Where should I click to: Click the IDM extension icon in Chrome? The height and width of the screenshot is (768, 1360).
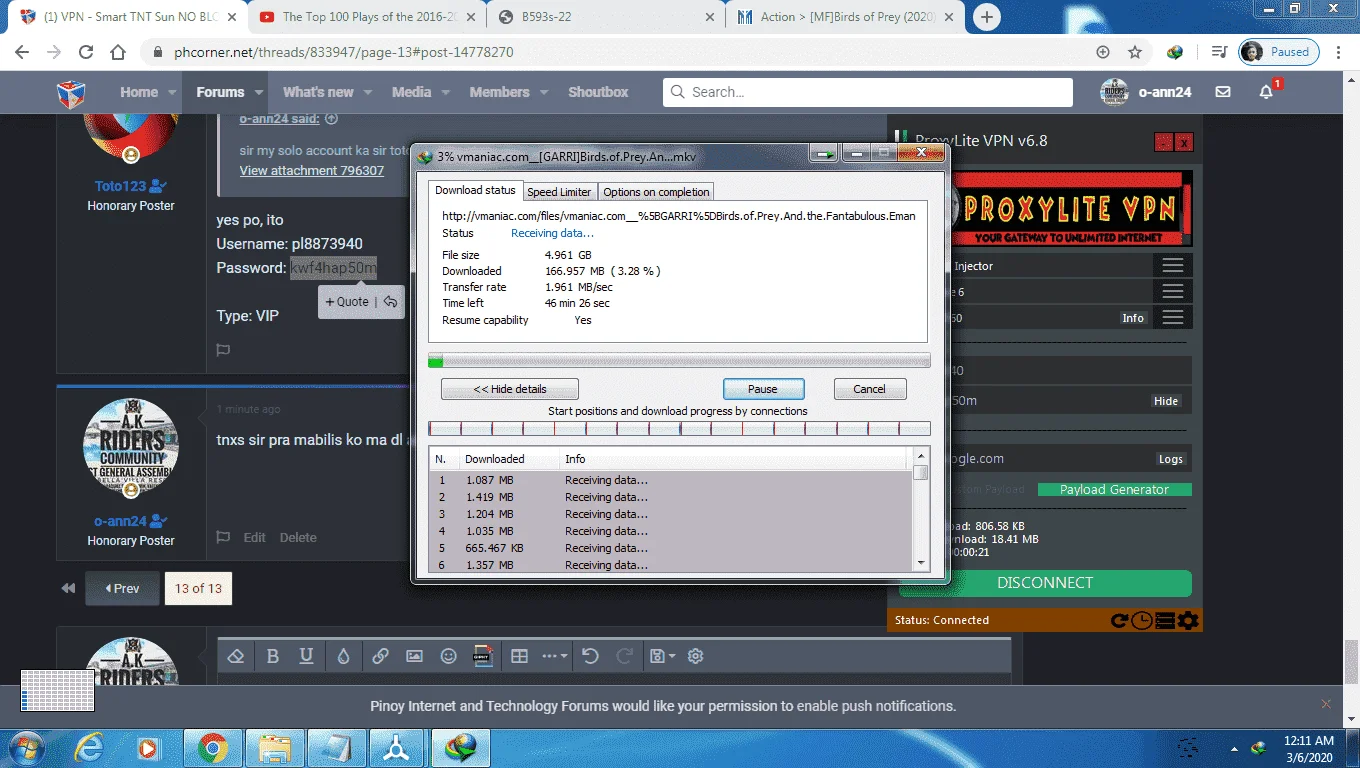pyautogui.click(x=1175, y=52)
